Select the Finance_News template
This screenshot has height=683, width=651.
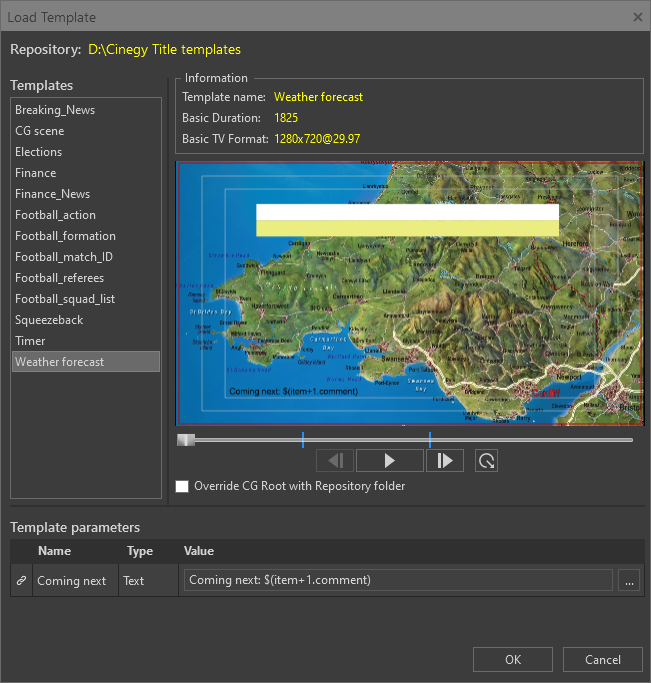52,194
